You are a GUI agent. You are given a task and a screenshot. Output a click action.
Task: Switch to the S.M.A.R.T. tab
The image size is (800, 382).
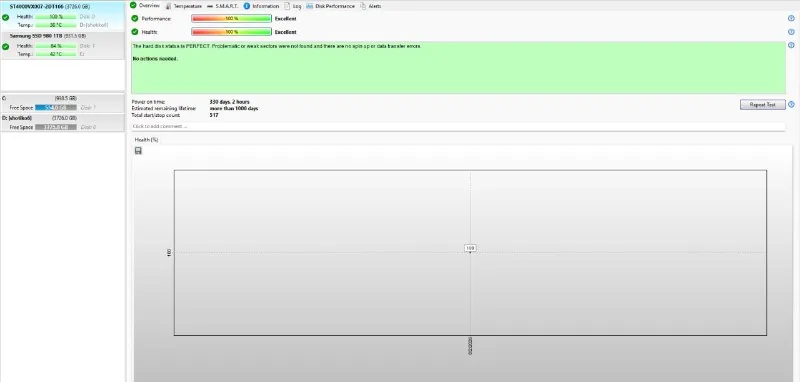(222, 6)
